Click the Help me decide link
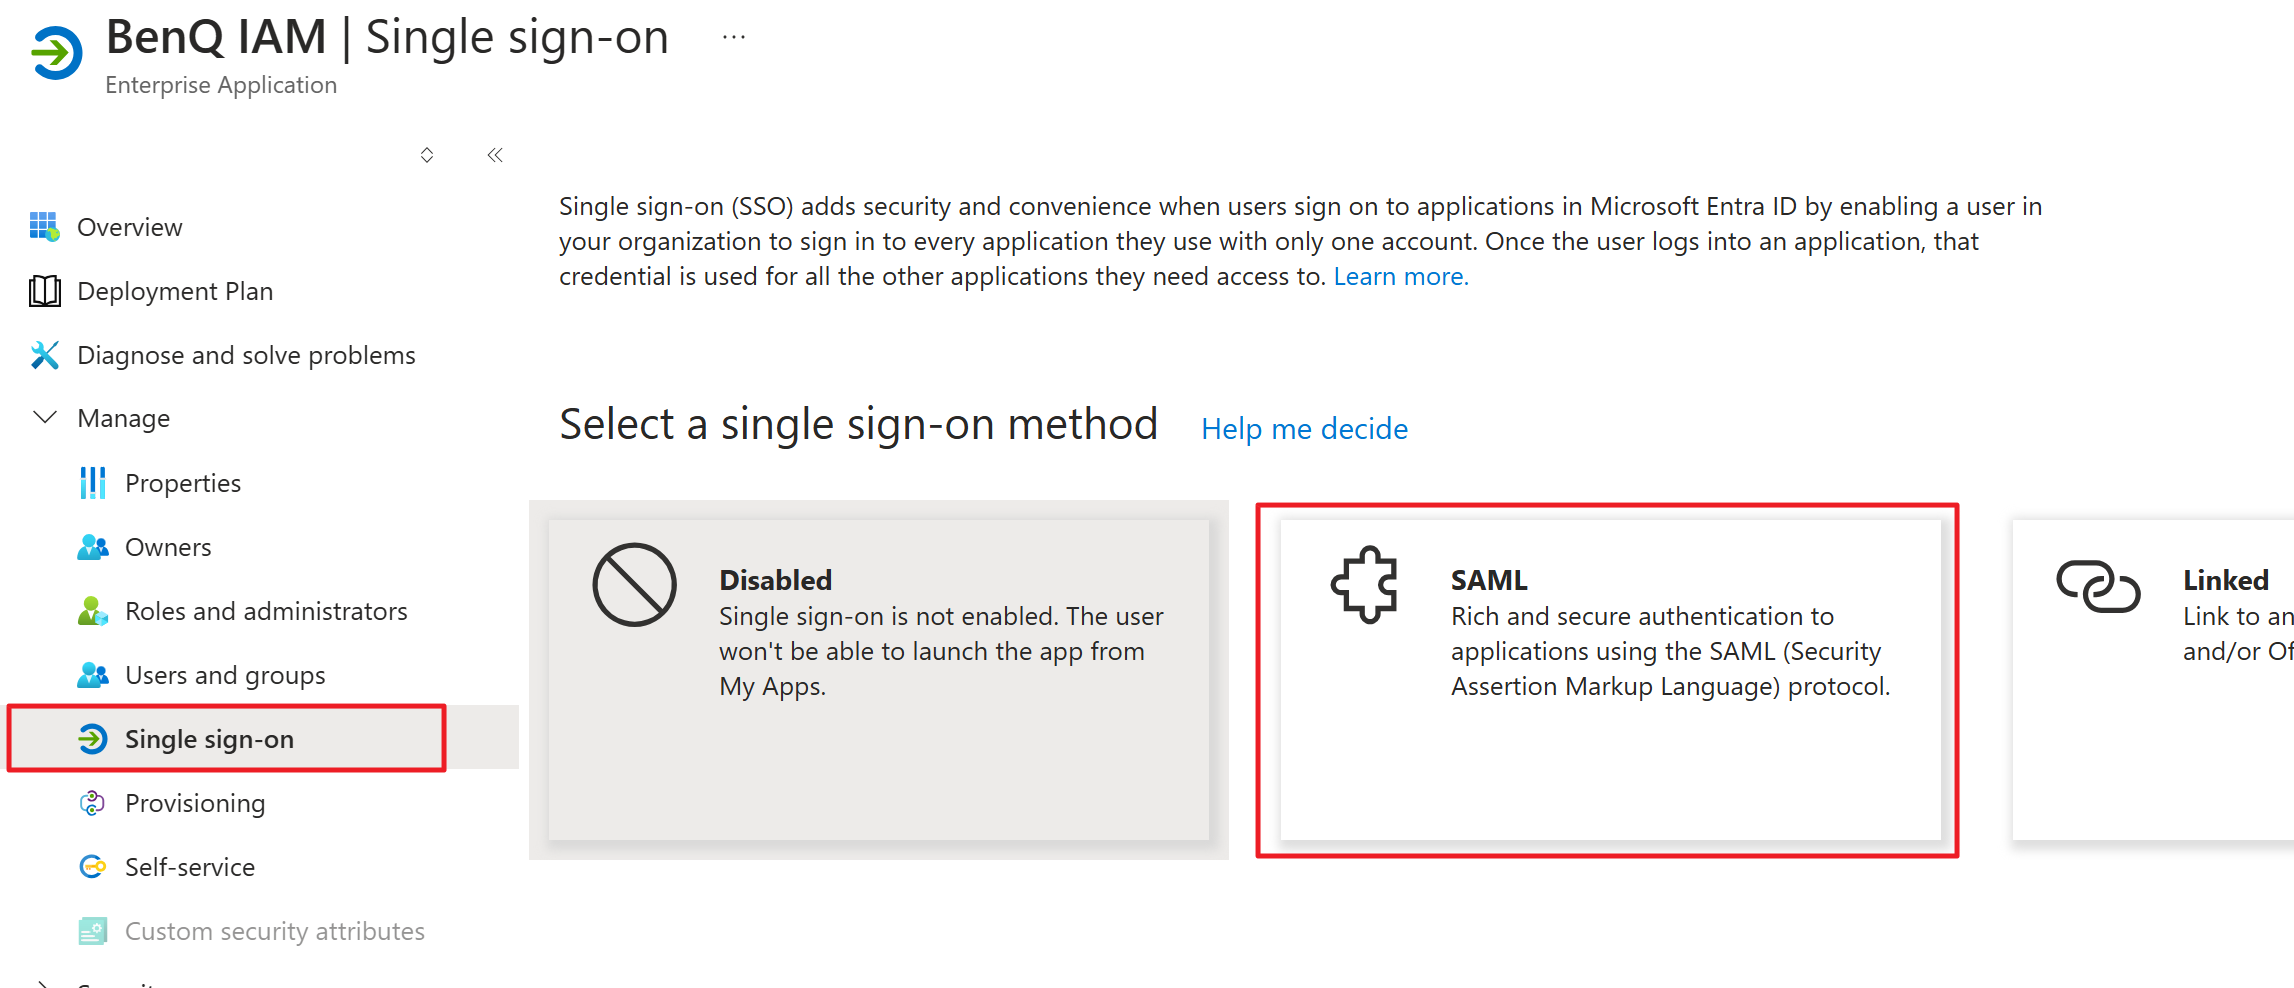The width and height of the screenshot is (2294, 988). [1304, 429]
